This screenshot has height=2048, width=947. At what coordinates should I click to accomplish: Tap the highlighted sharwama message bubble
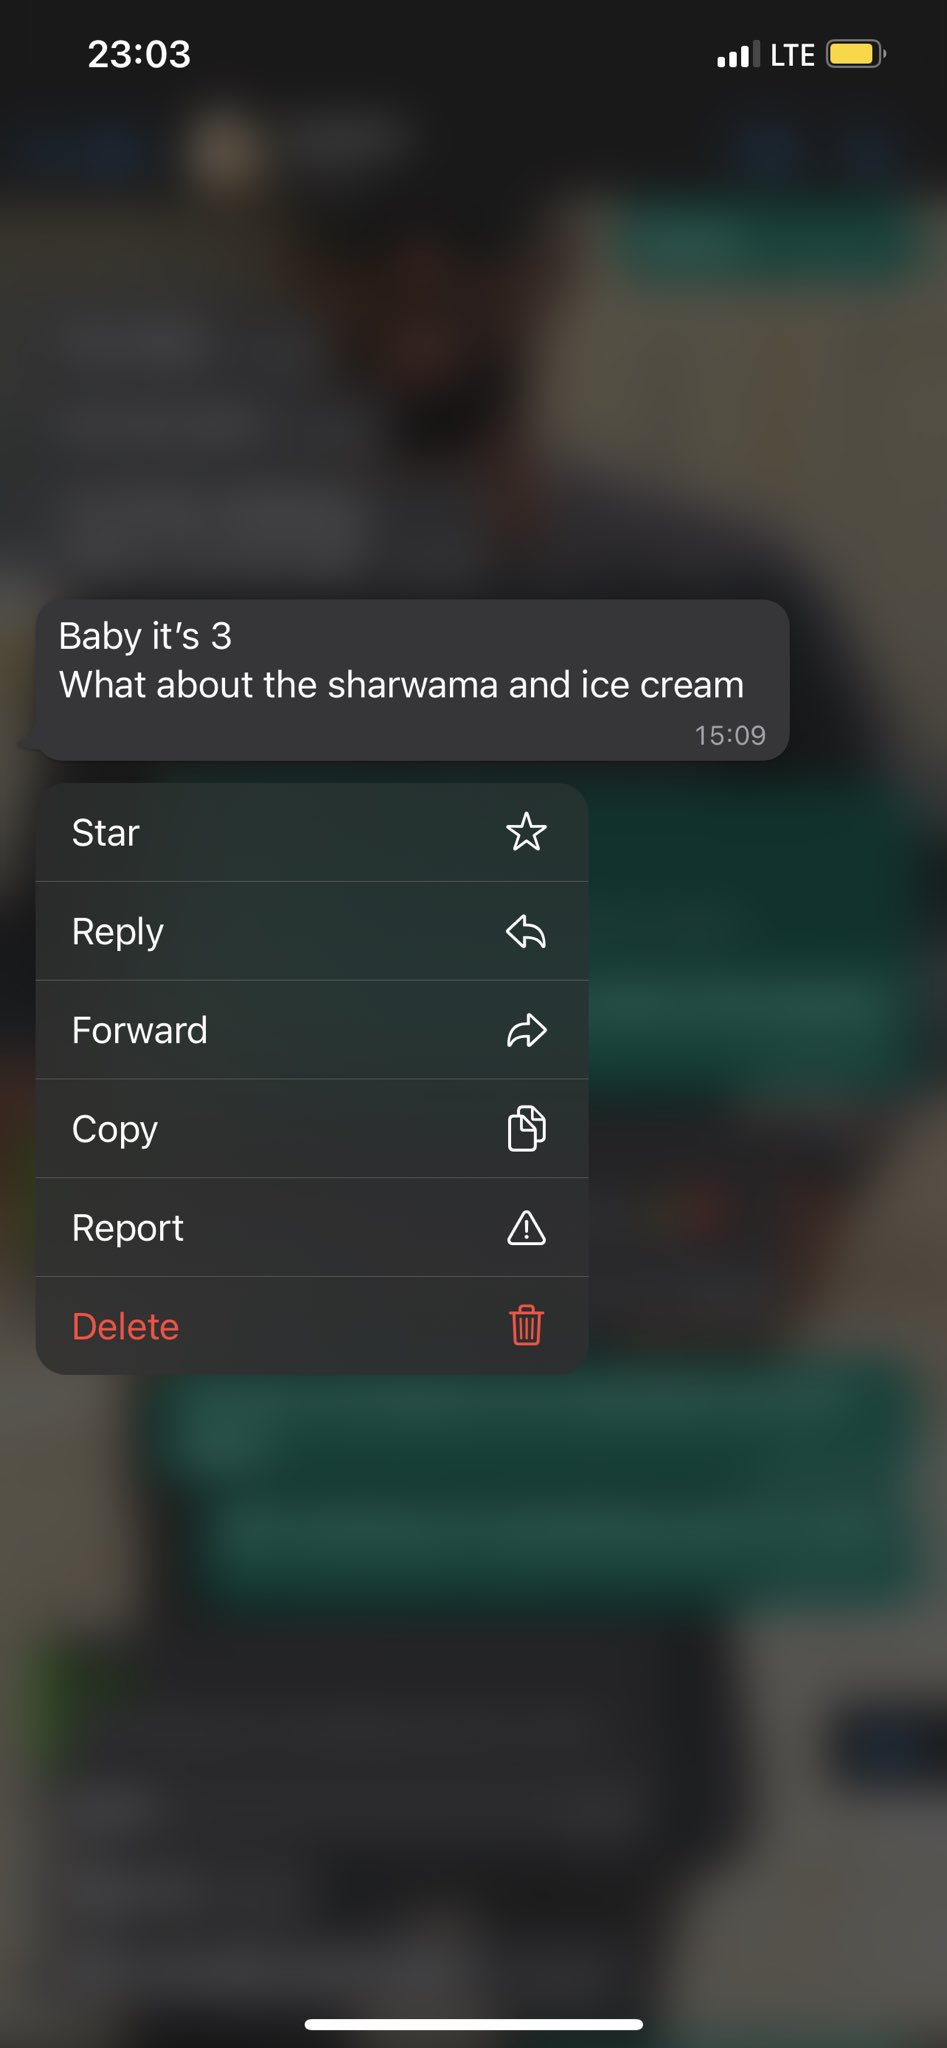412,680
